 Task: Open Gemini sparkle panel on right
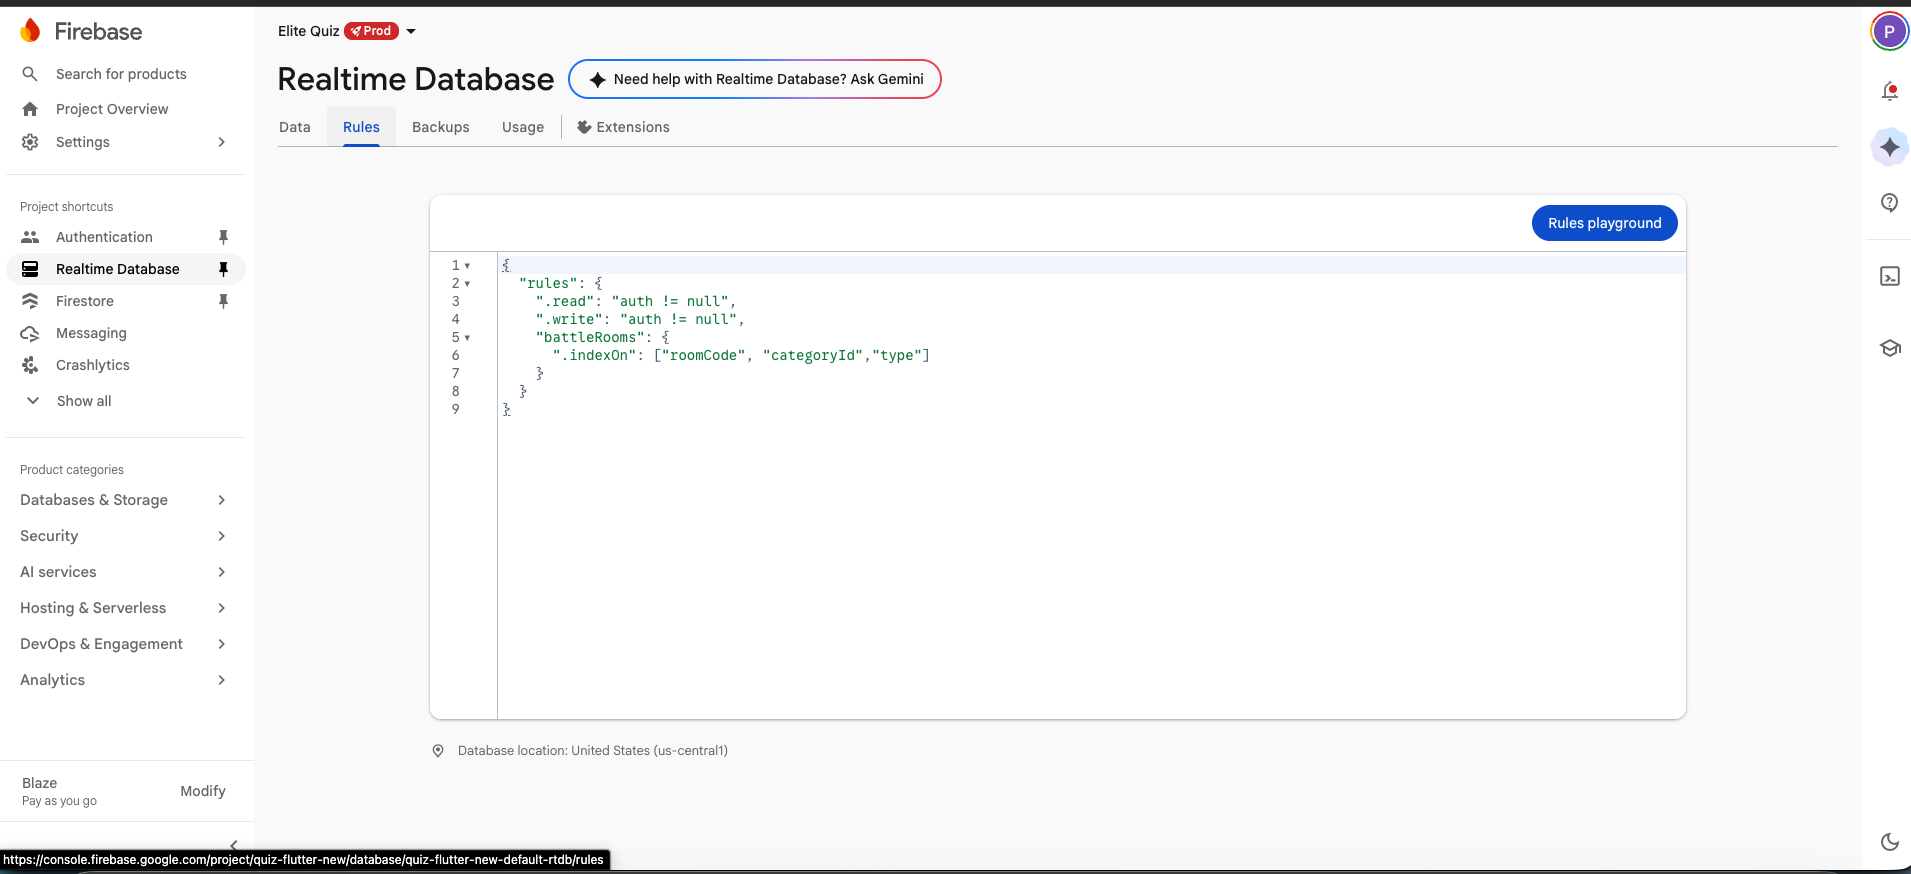tap(1889, 147)
